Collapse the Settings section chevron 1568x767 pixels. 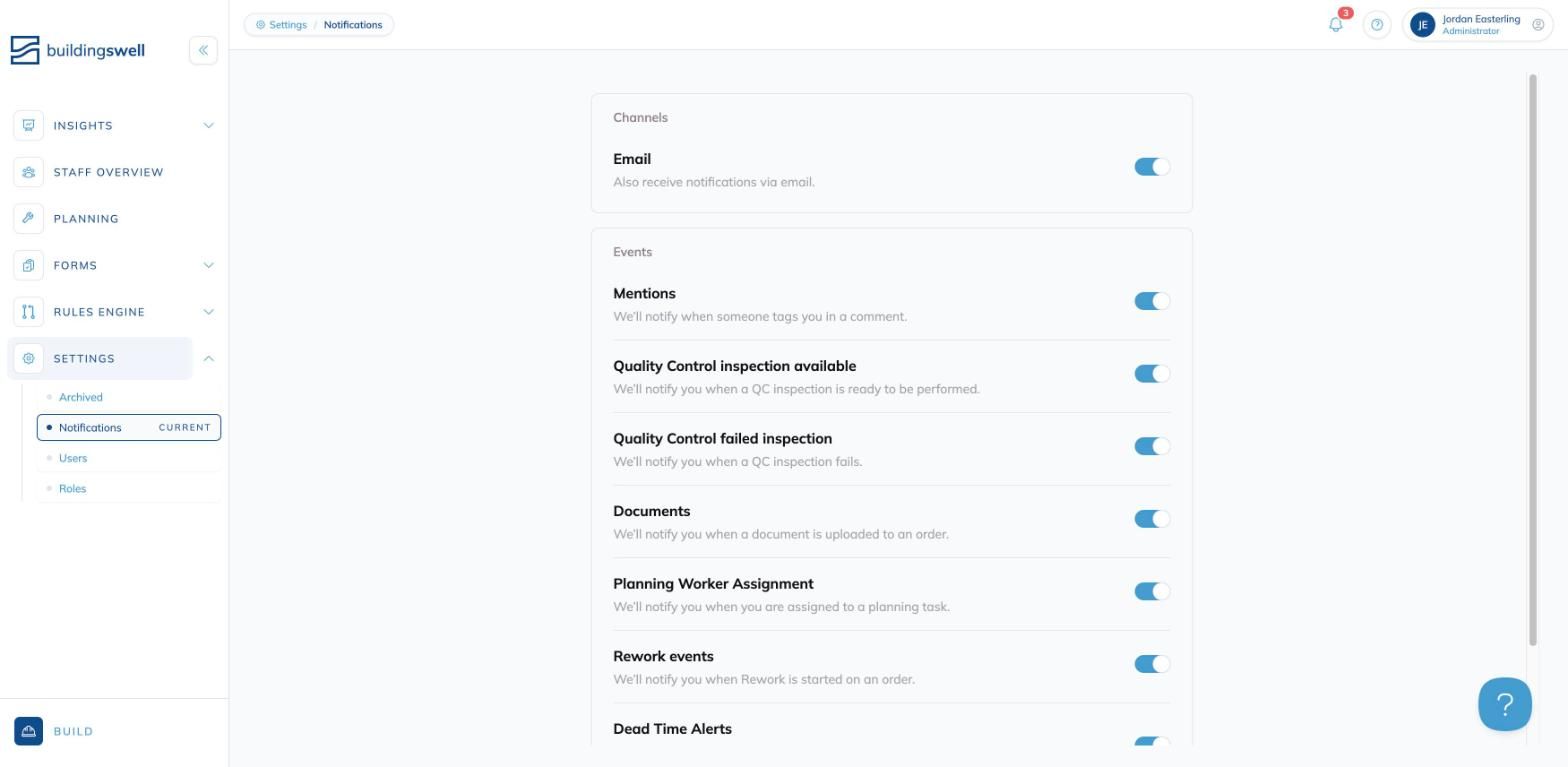click(x=208, y=358)
